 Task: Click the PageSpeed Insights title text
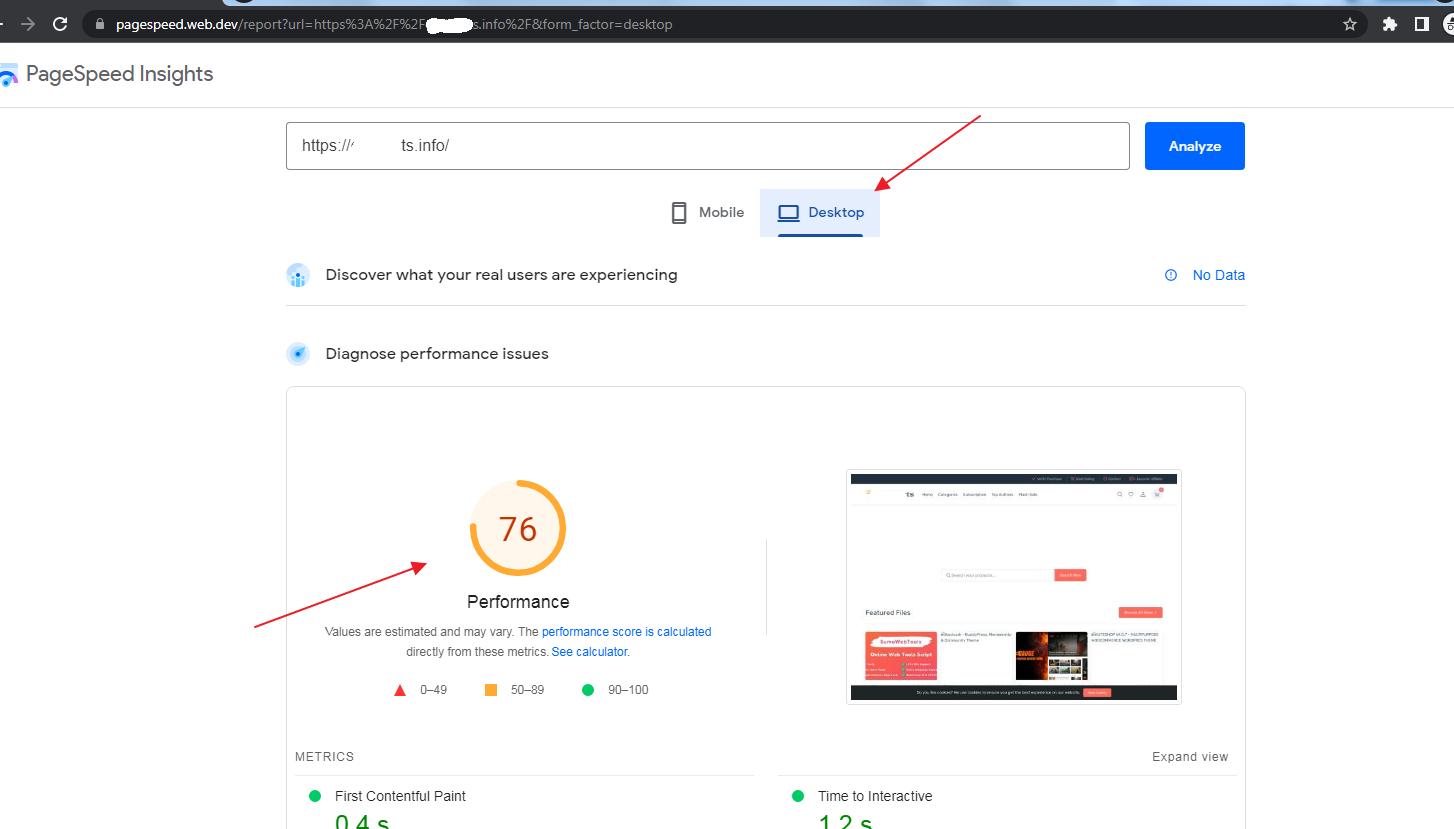(x=120, y=74)
